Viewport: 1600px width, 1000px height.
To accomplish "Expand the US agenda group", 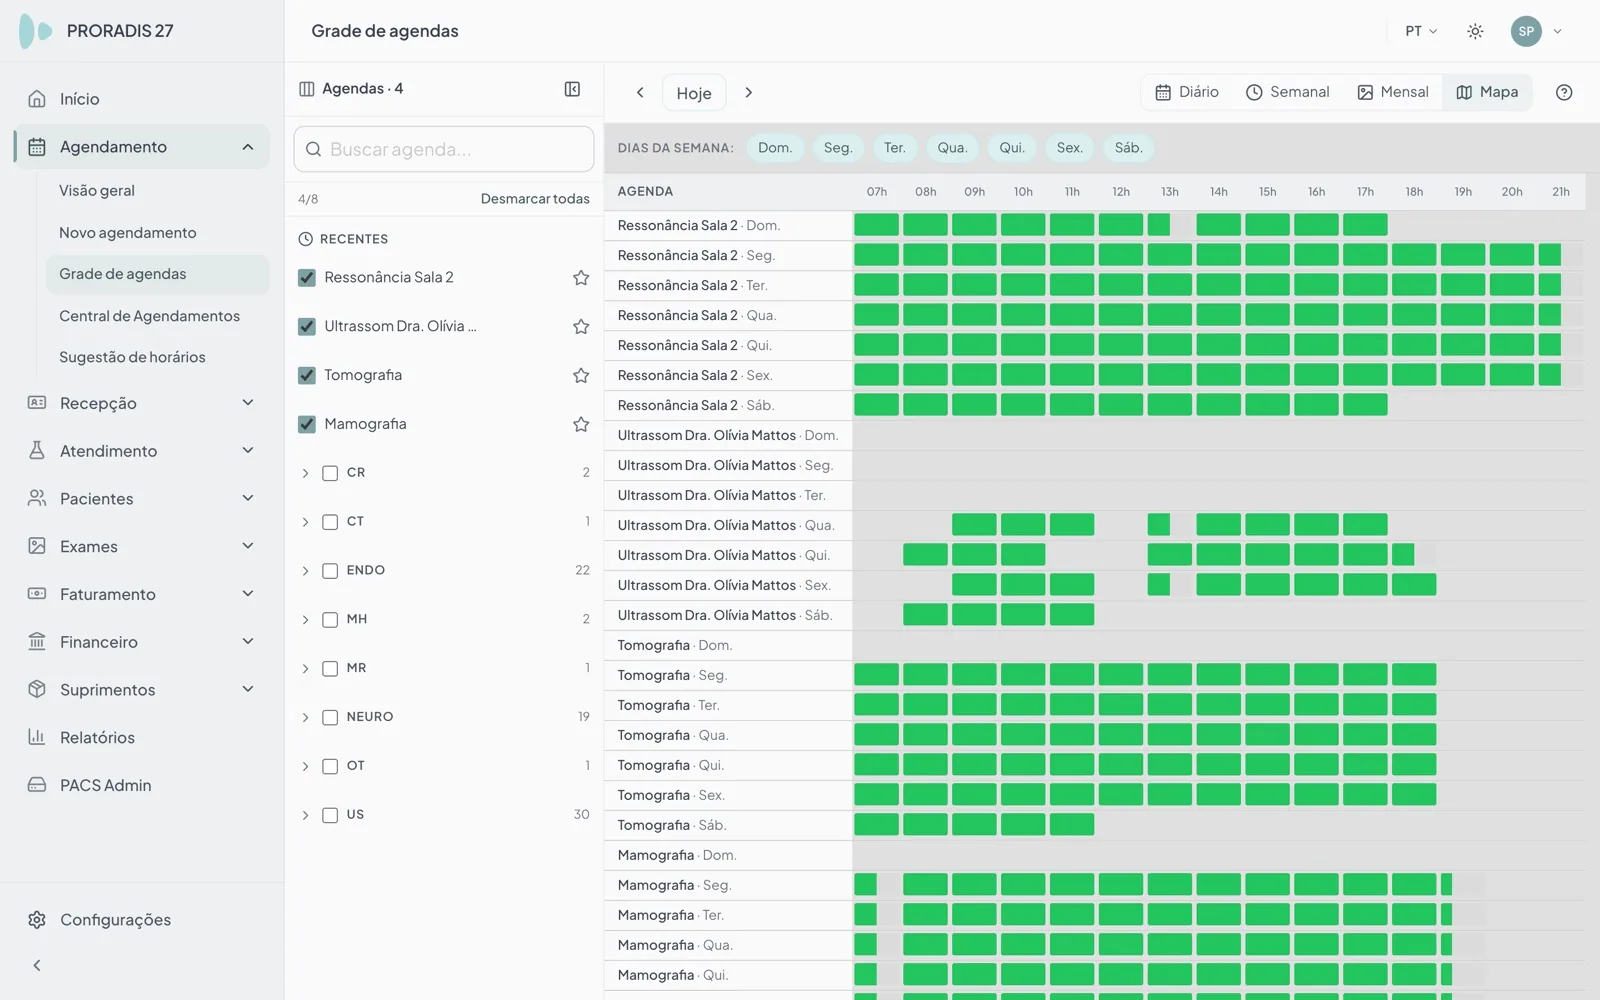I will (x=306, y=815).
